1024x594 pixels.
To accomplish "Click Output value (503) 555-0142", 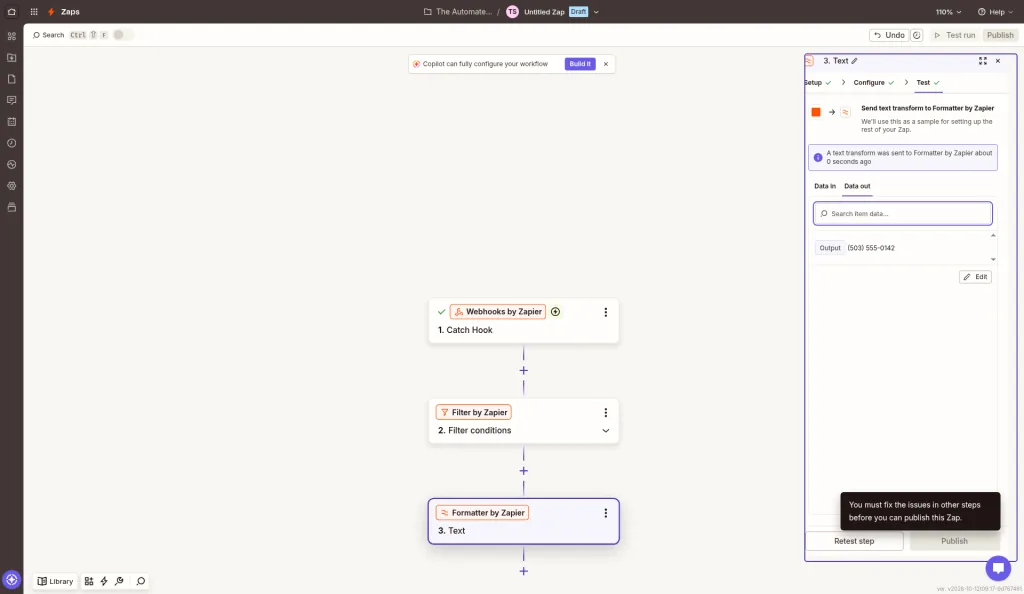I will (x=871, y=248).
